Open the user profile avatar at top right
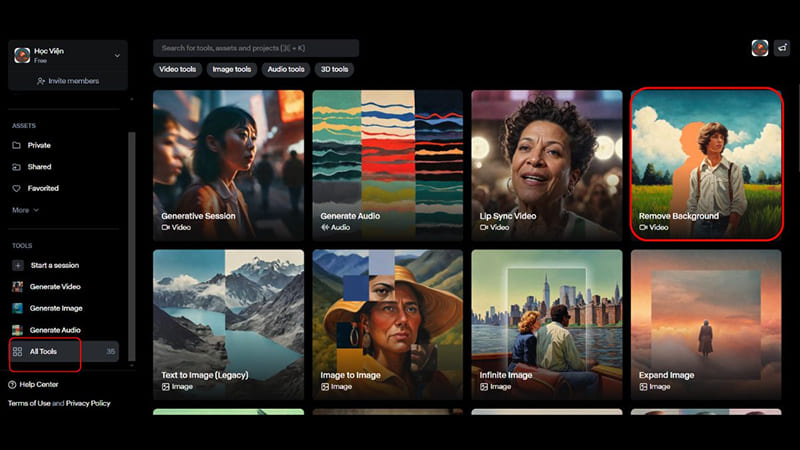 [x=760, y=48]
